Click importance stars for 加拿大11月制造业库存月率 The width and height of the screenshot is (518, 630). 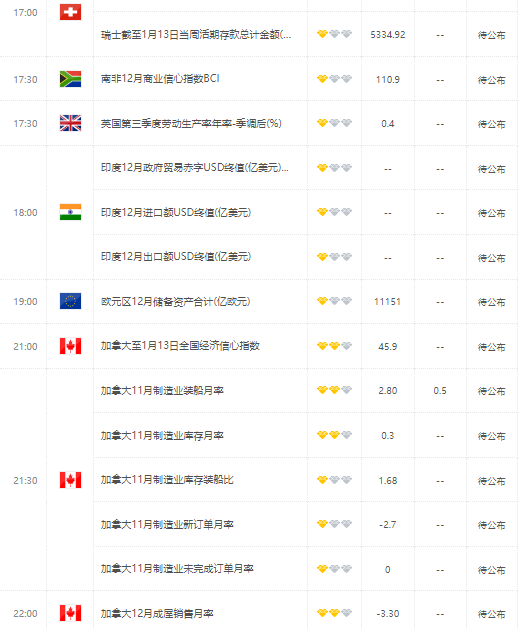coord(334,435)
